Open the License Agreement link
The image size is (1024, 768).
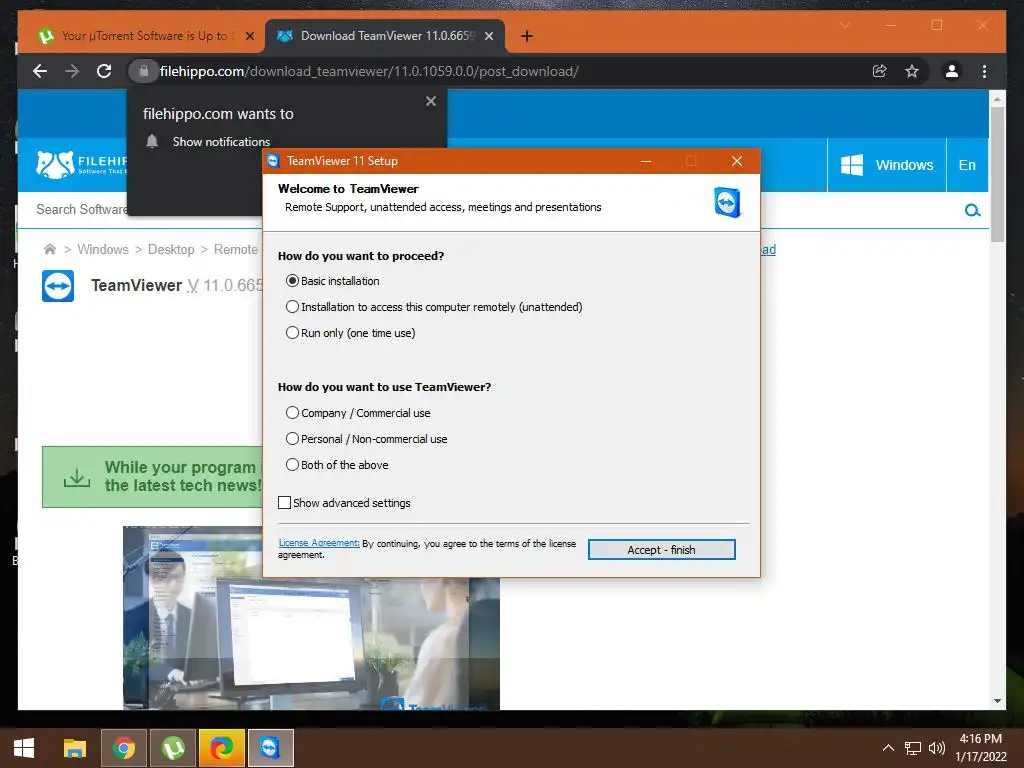click(x=319, y=543)
